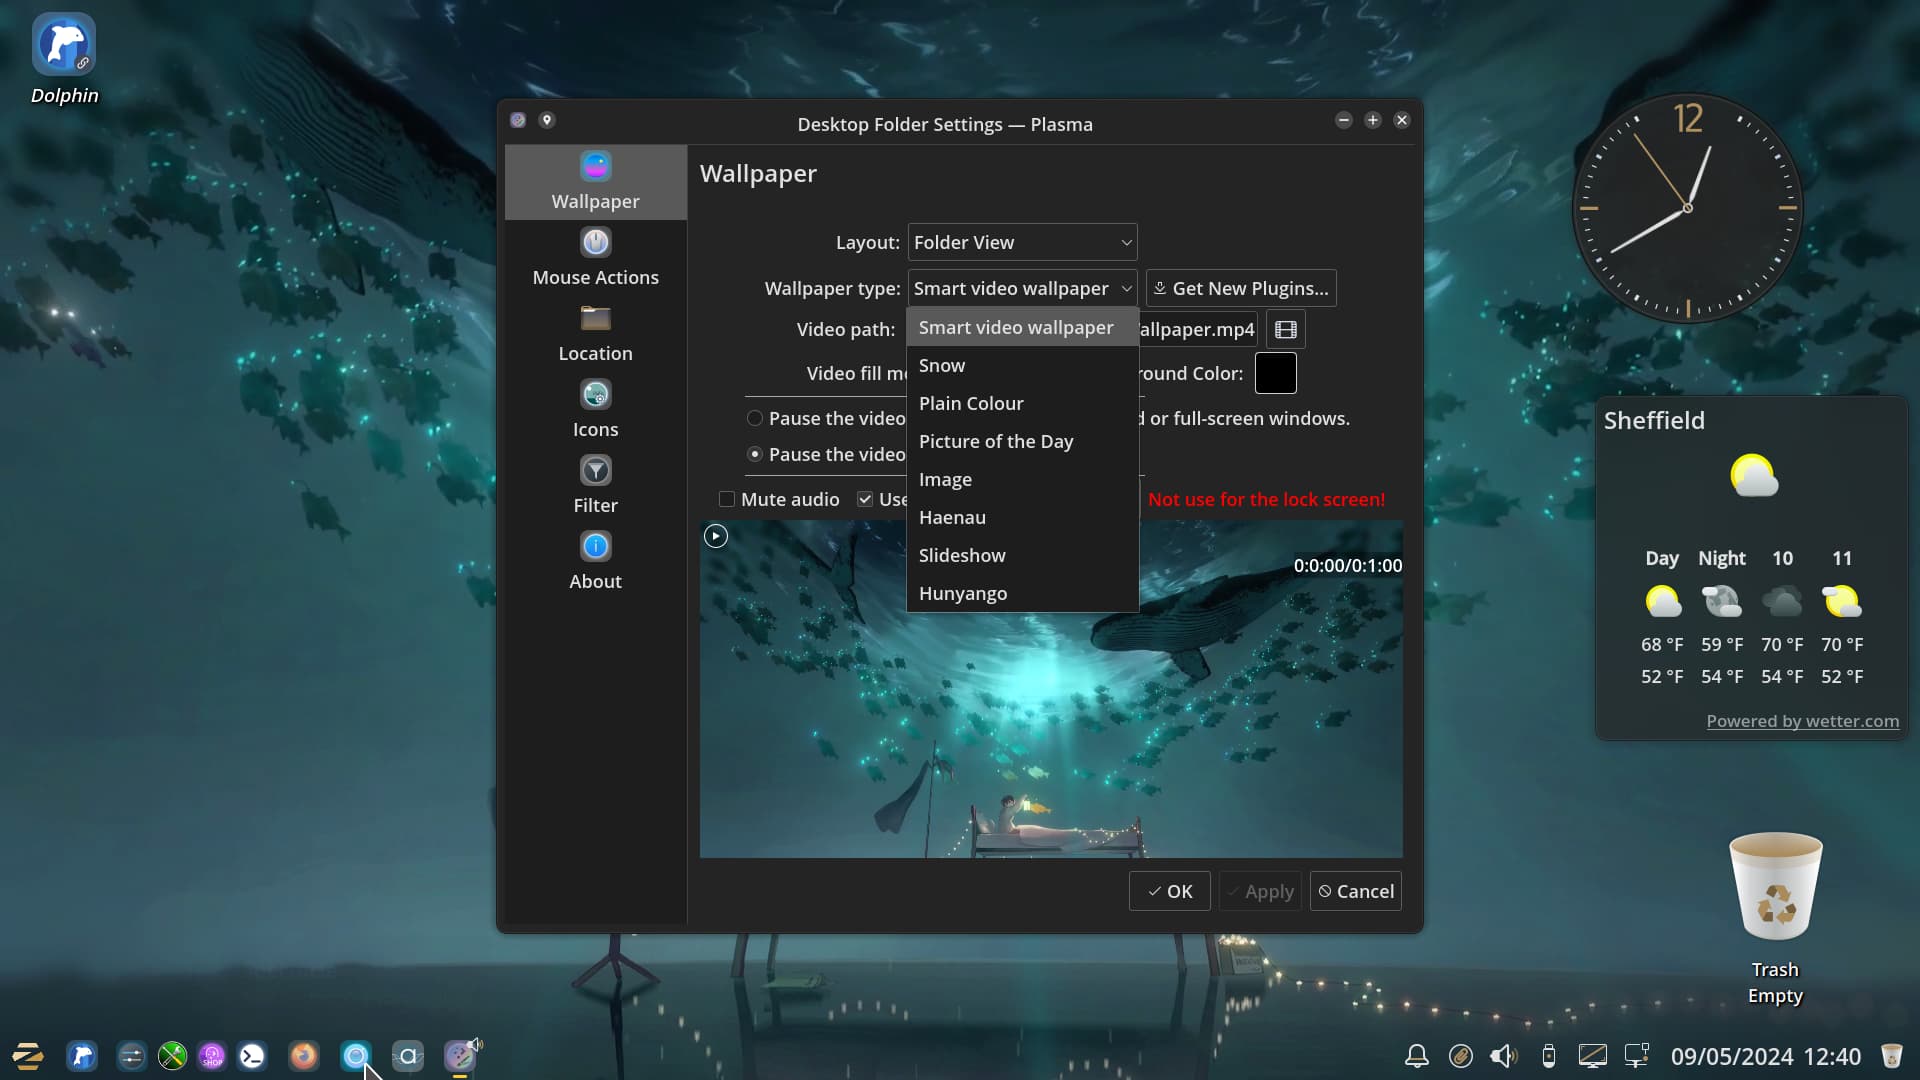Launch the terminal from the taskbar
The width and height of the screenshot is (1920, 1080).
(252, 1056)
